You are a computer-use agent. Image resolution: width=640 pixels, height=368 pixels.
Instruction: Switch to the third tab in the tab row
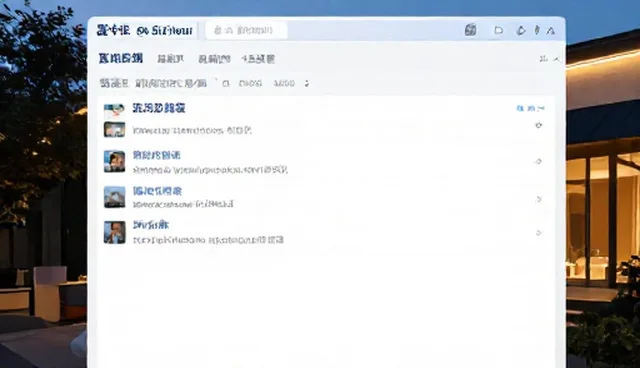(x=214, y=59)
